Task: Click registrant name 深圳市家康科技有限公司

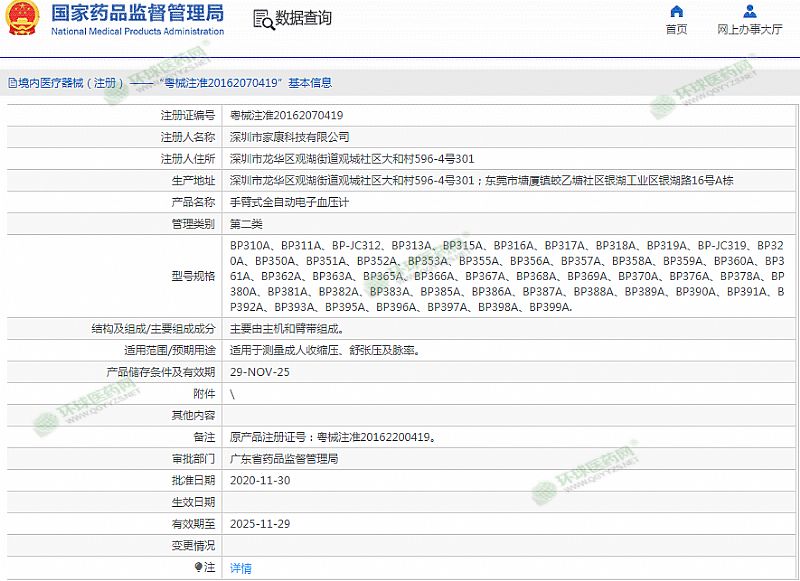Action: tap(290, 136)
